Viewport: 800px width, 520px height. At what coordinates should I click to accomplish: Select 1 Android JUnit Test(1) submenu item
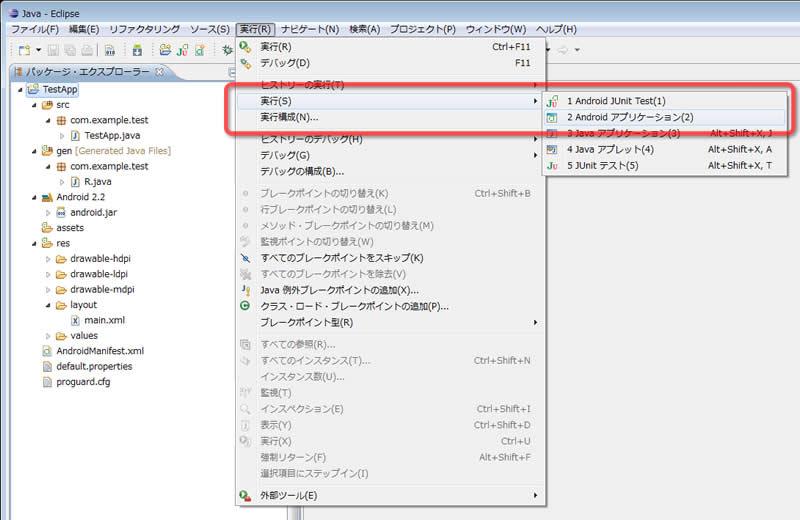(665, 101)
